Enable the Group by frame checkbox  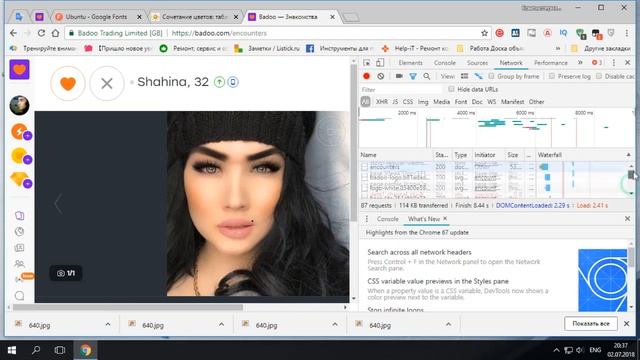[x=491, y=76]
